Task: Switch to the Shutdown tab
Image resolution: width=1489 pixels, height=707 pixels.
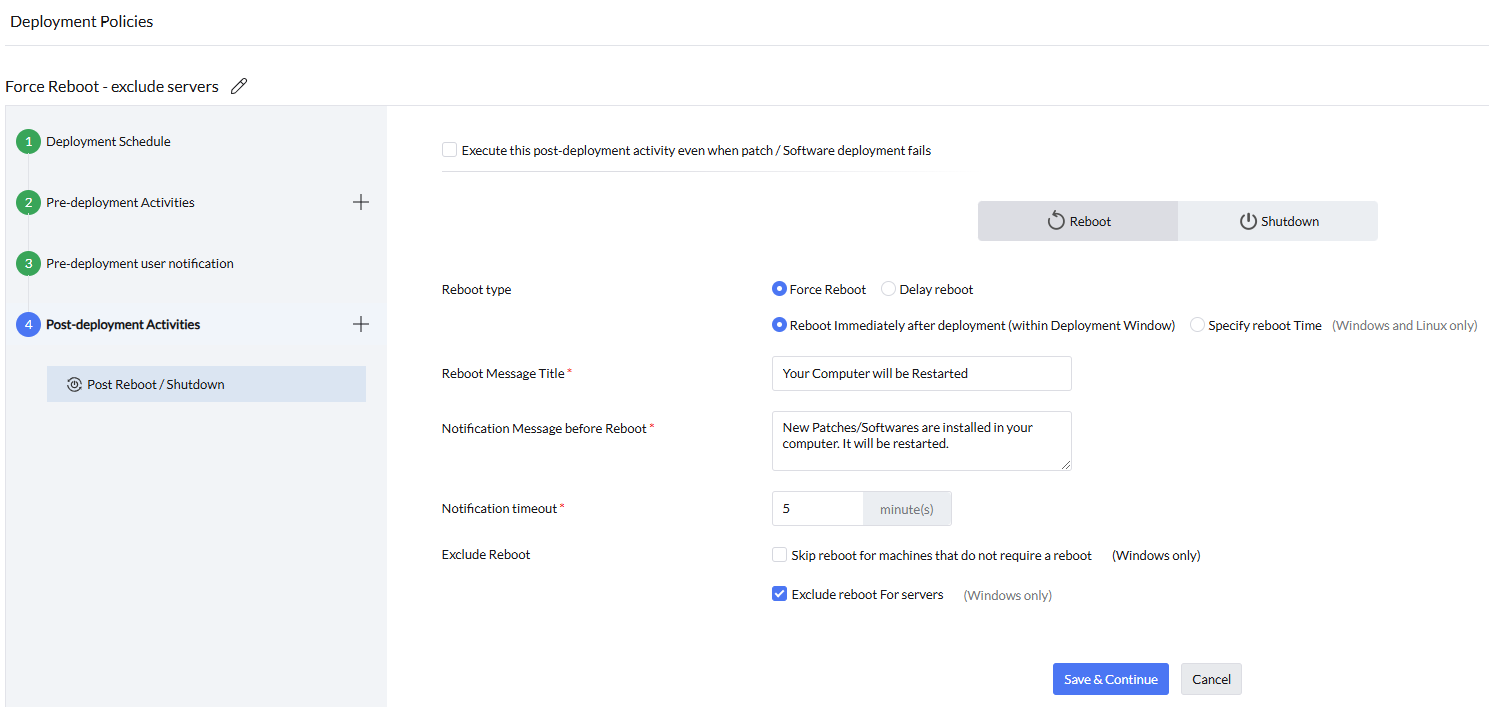Action: coord(1277,220)
